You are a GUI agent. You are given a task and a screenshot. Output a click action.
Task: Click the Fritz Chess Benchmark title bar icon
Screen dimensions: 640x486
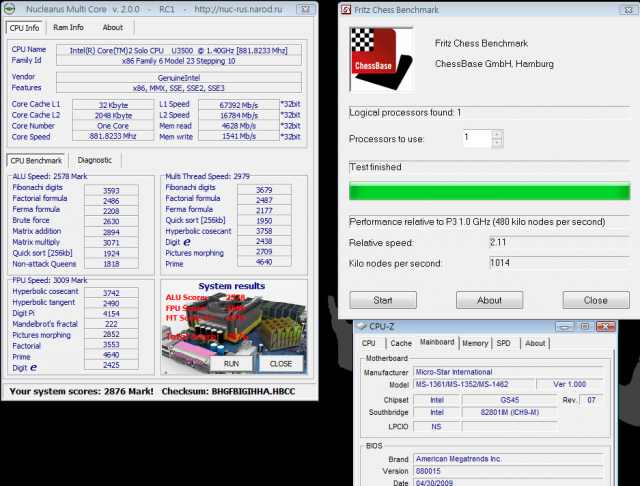click(346, 9)
